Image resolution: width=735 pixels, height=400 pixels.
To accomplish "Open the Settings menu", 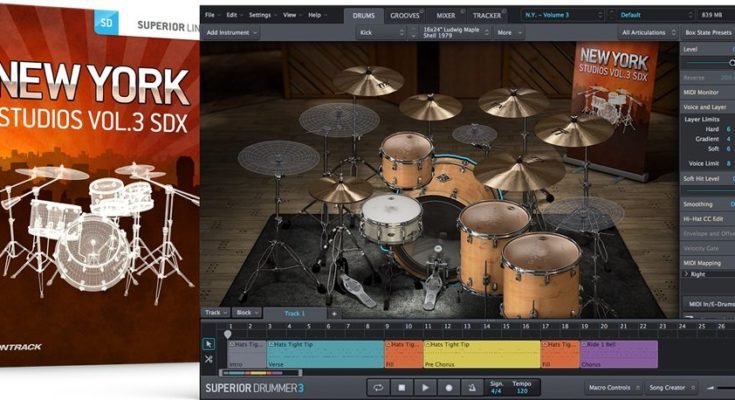I will coord(261,15).
